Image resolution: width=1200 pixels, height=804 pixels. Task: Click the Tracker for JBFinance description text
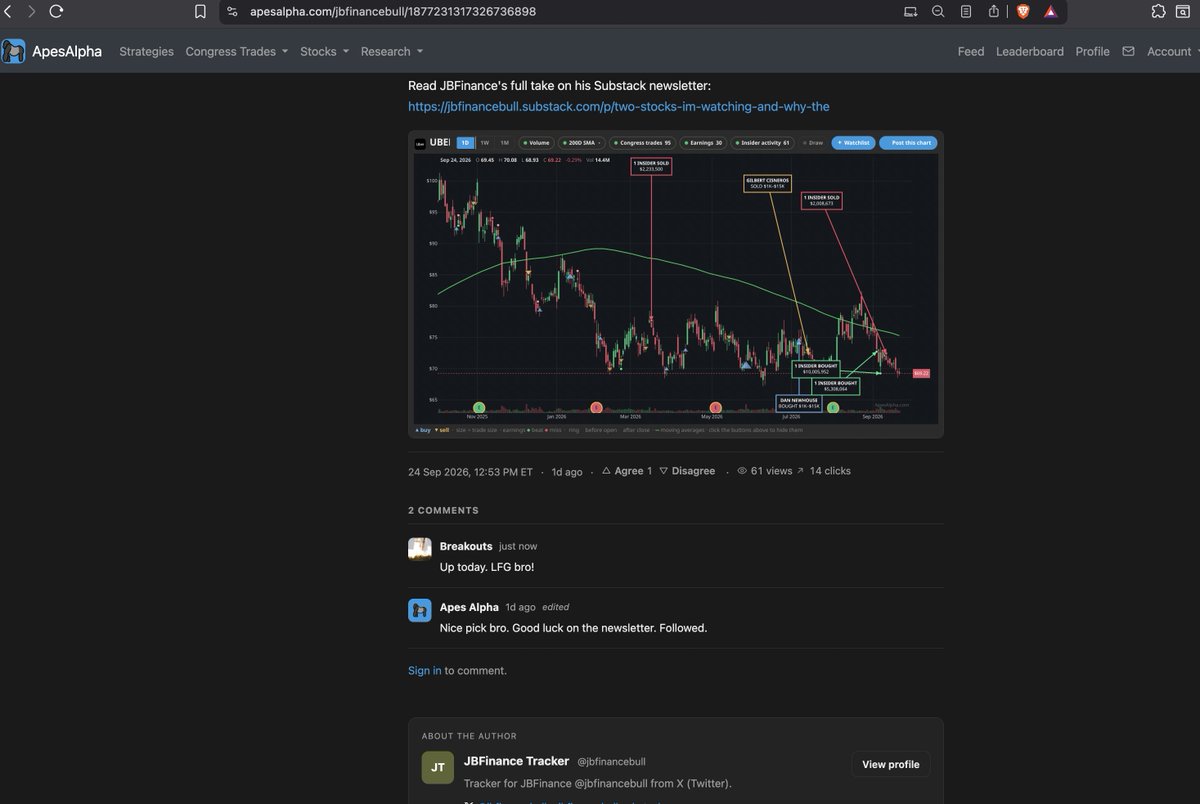point(598,783)
